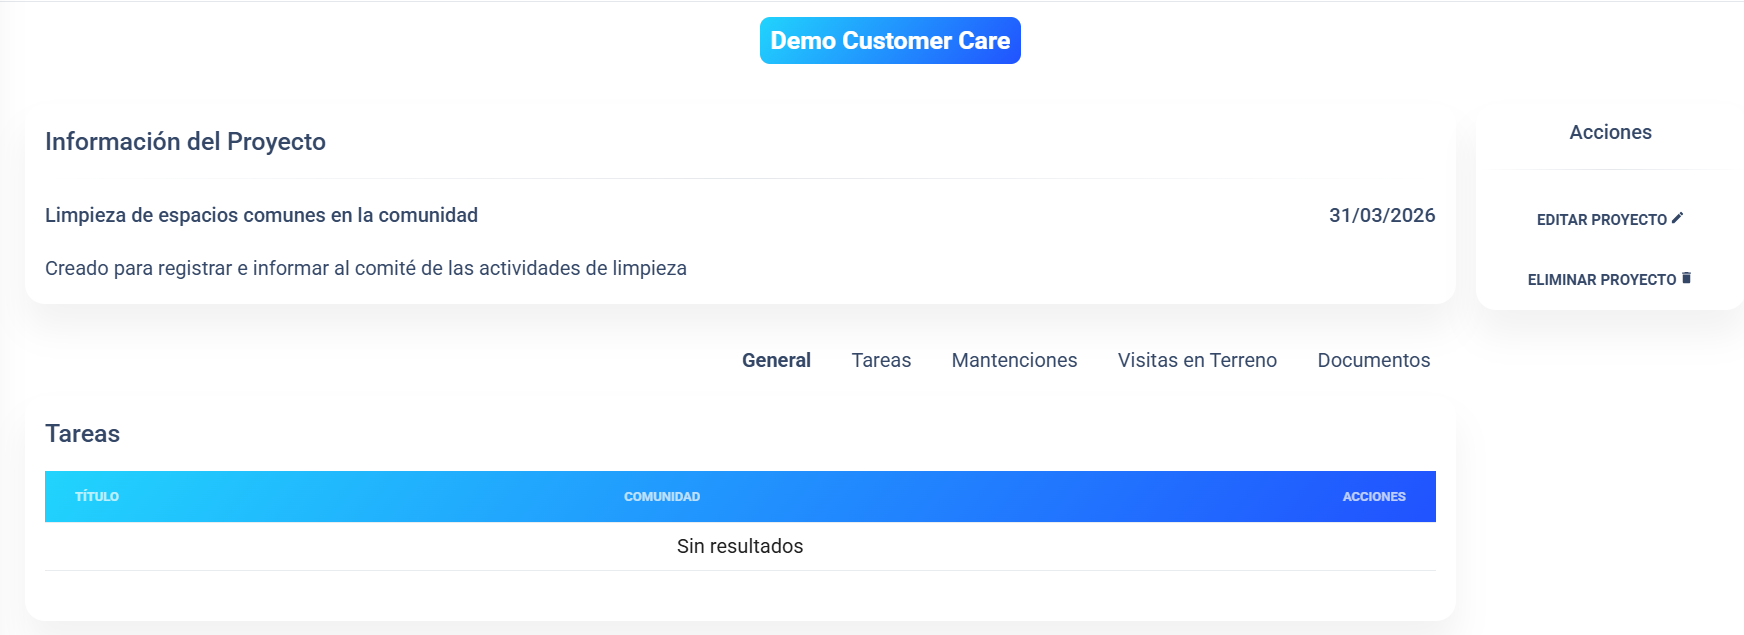Image resolution: width=1744 pixels, height=635 pixels.
Task: Click the Sin resultados table row
Action: (740, 546)
